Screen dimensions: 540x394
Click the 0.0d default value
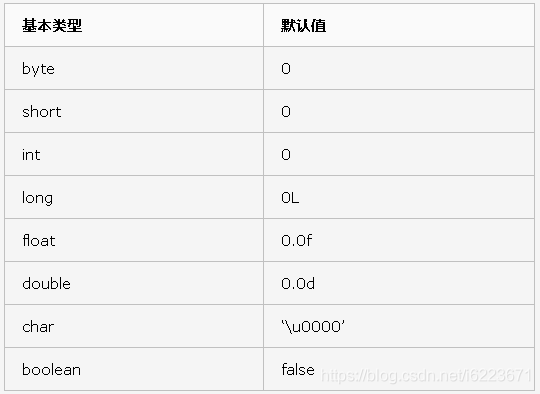coord(298,283)
